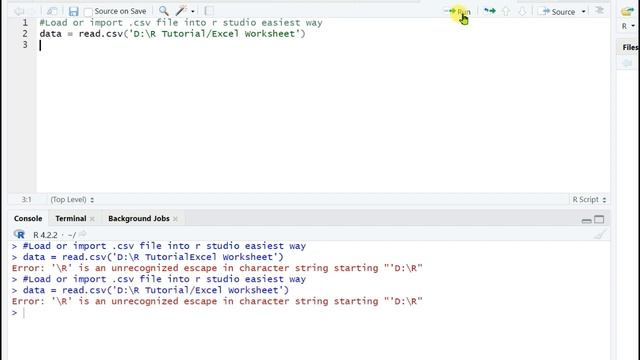
Task: Click the R 4.2.2 version label
Action: tap(45, 235)
